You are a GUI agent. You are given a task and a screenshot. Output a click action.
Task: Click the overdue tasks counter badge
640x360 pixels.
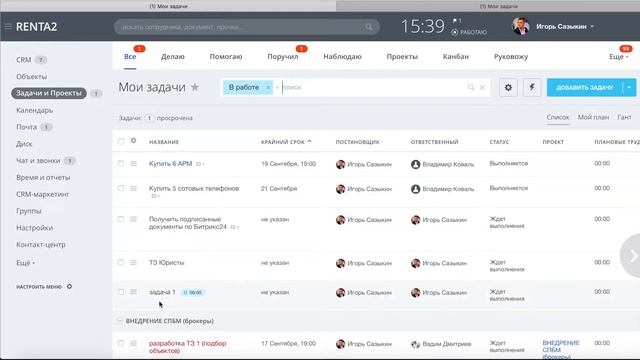[x=149, y=118]
